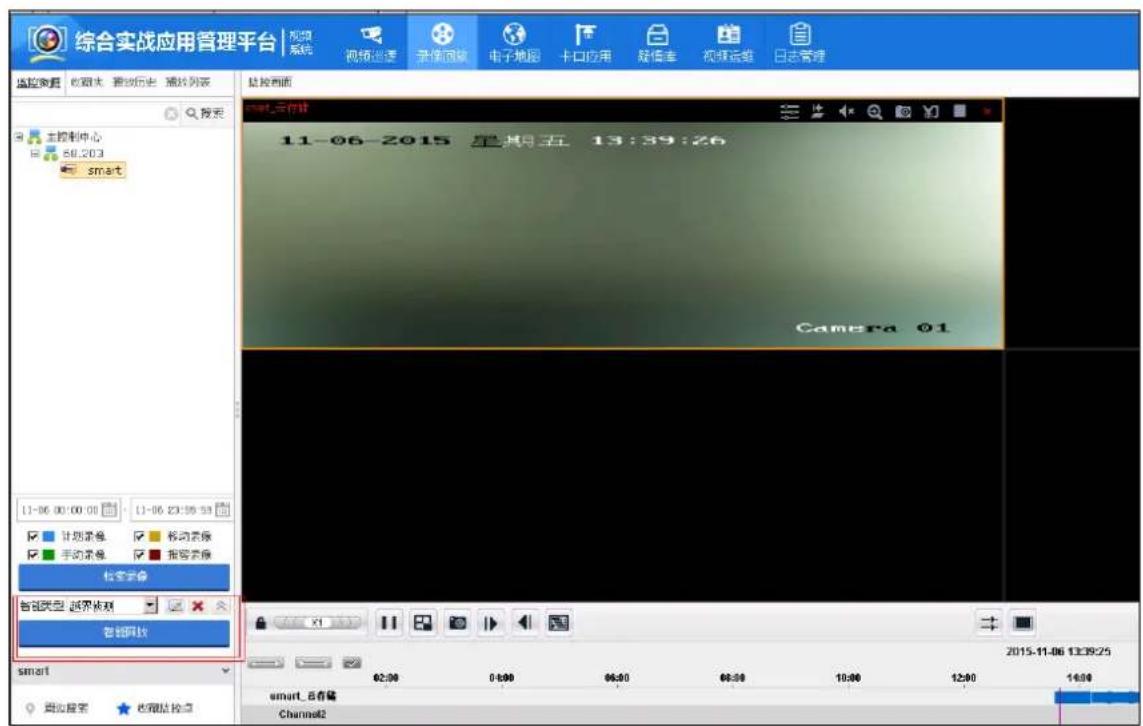This screenshot has width=1143, height=726.
Task: Click first zoom button above the timeline
Action: tap(265, 663)
